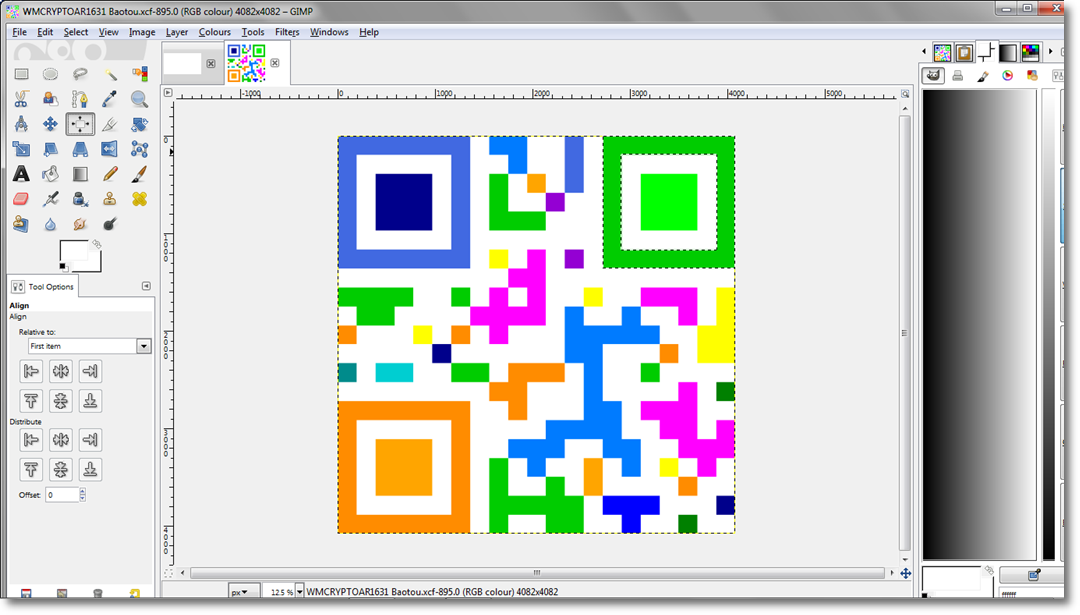
Task: Activate the Rotate tool
Action: 139,124
